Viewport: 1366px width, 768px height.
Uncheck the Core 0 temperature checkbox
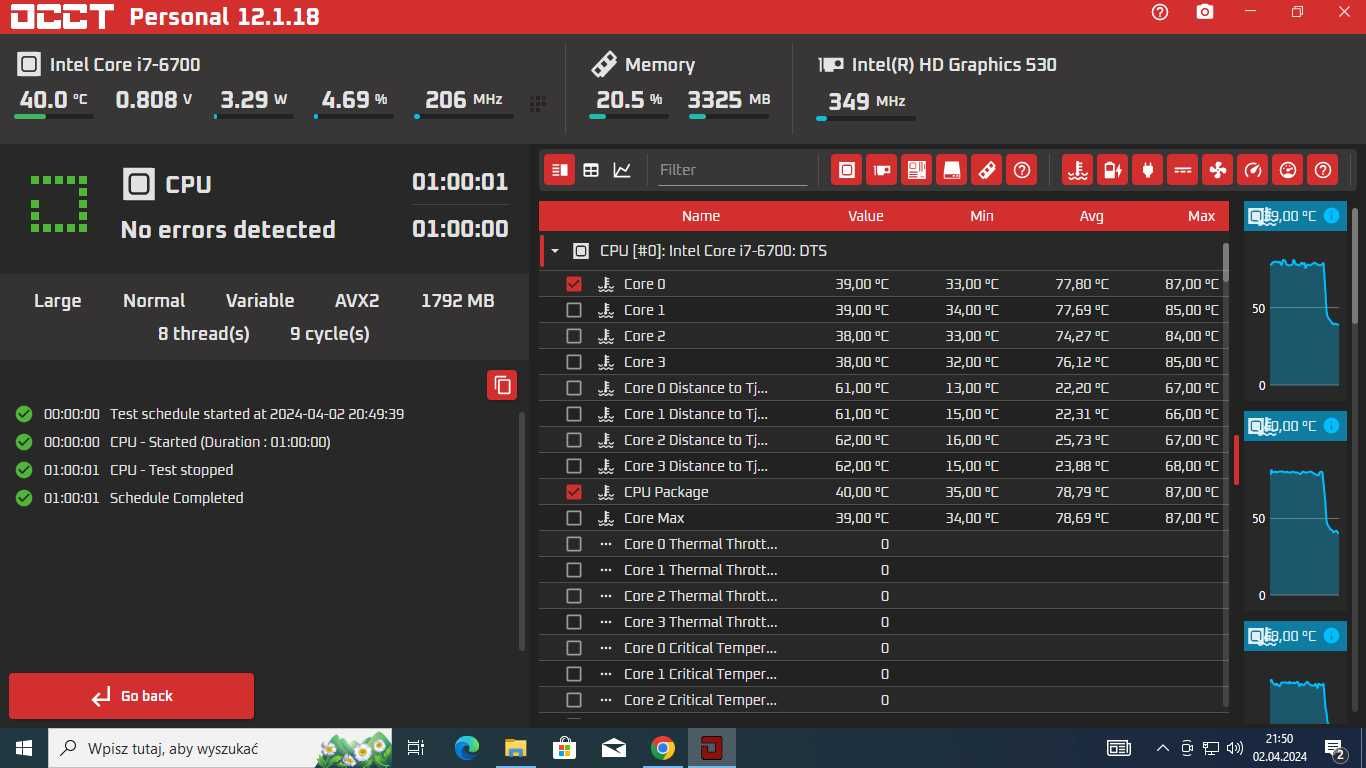(x=573, y=284)
